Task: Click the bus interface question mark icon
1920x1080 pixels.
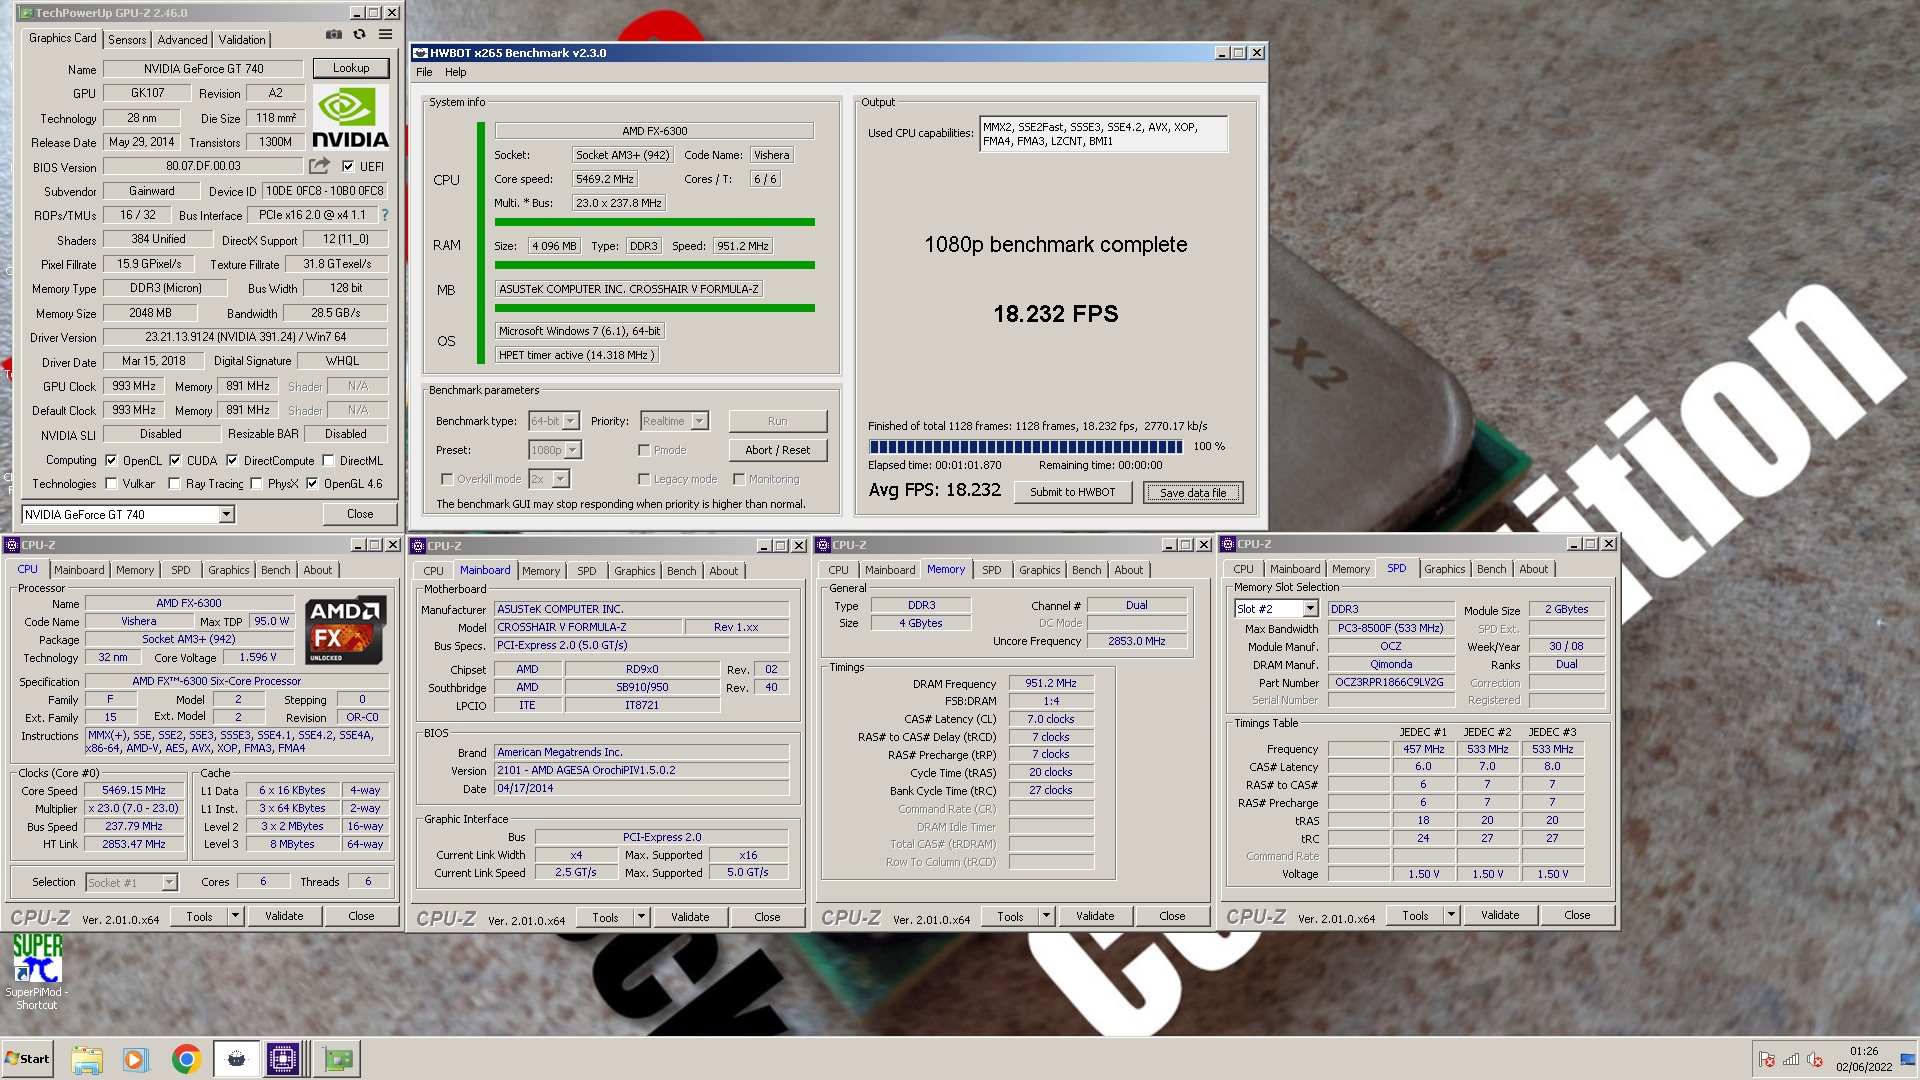Action: 384,215
